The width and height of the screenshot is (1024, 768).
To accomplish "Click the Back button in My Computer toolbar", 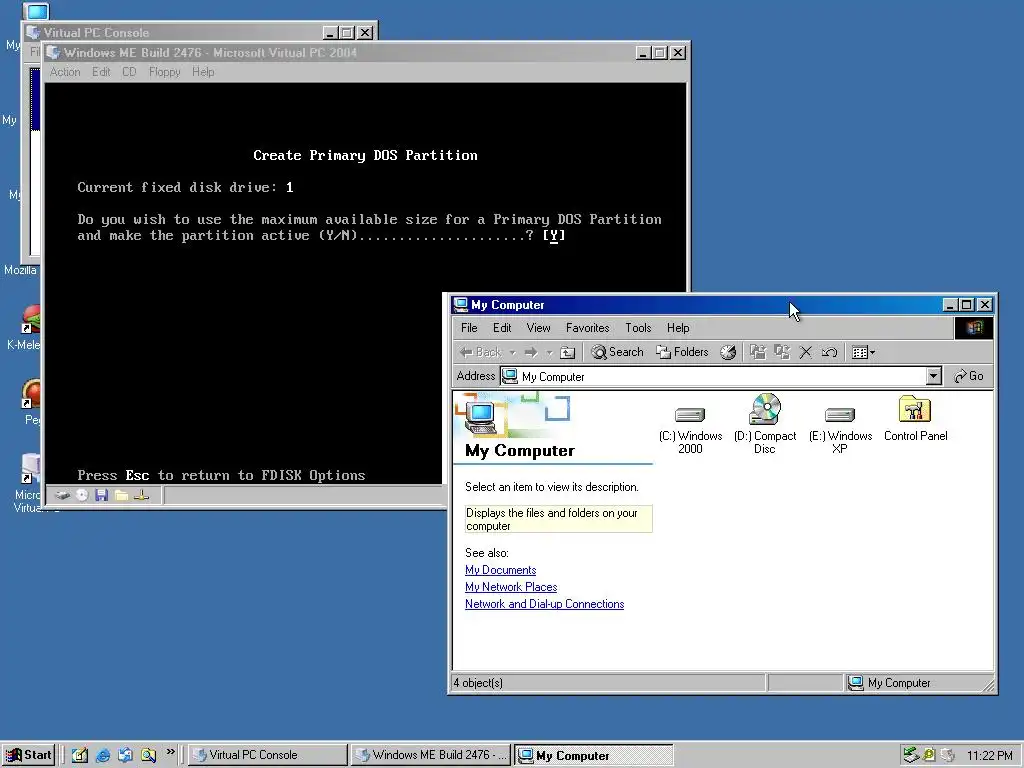I will [x=481, y=352].
